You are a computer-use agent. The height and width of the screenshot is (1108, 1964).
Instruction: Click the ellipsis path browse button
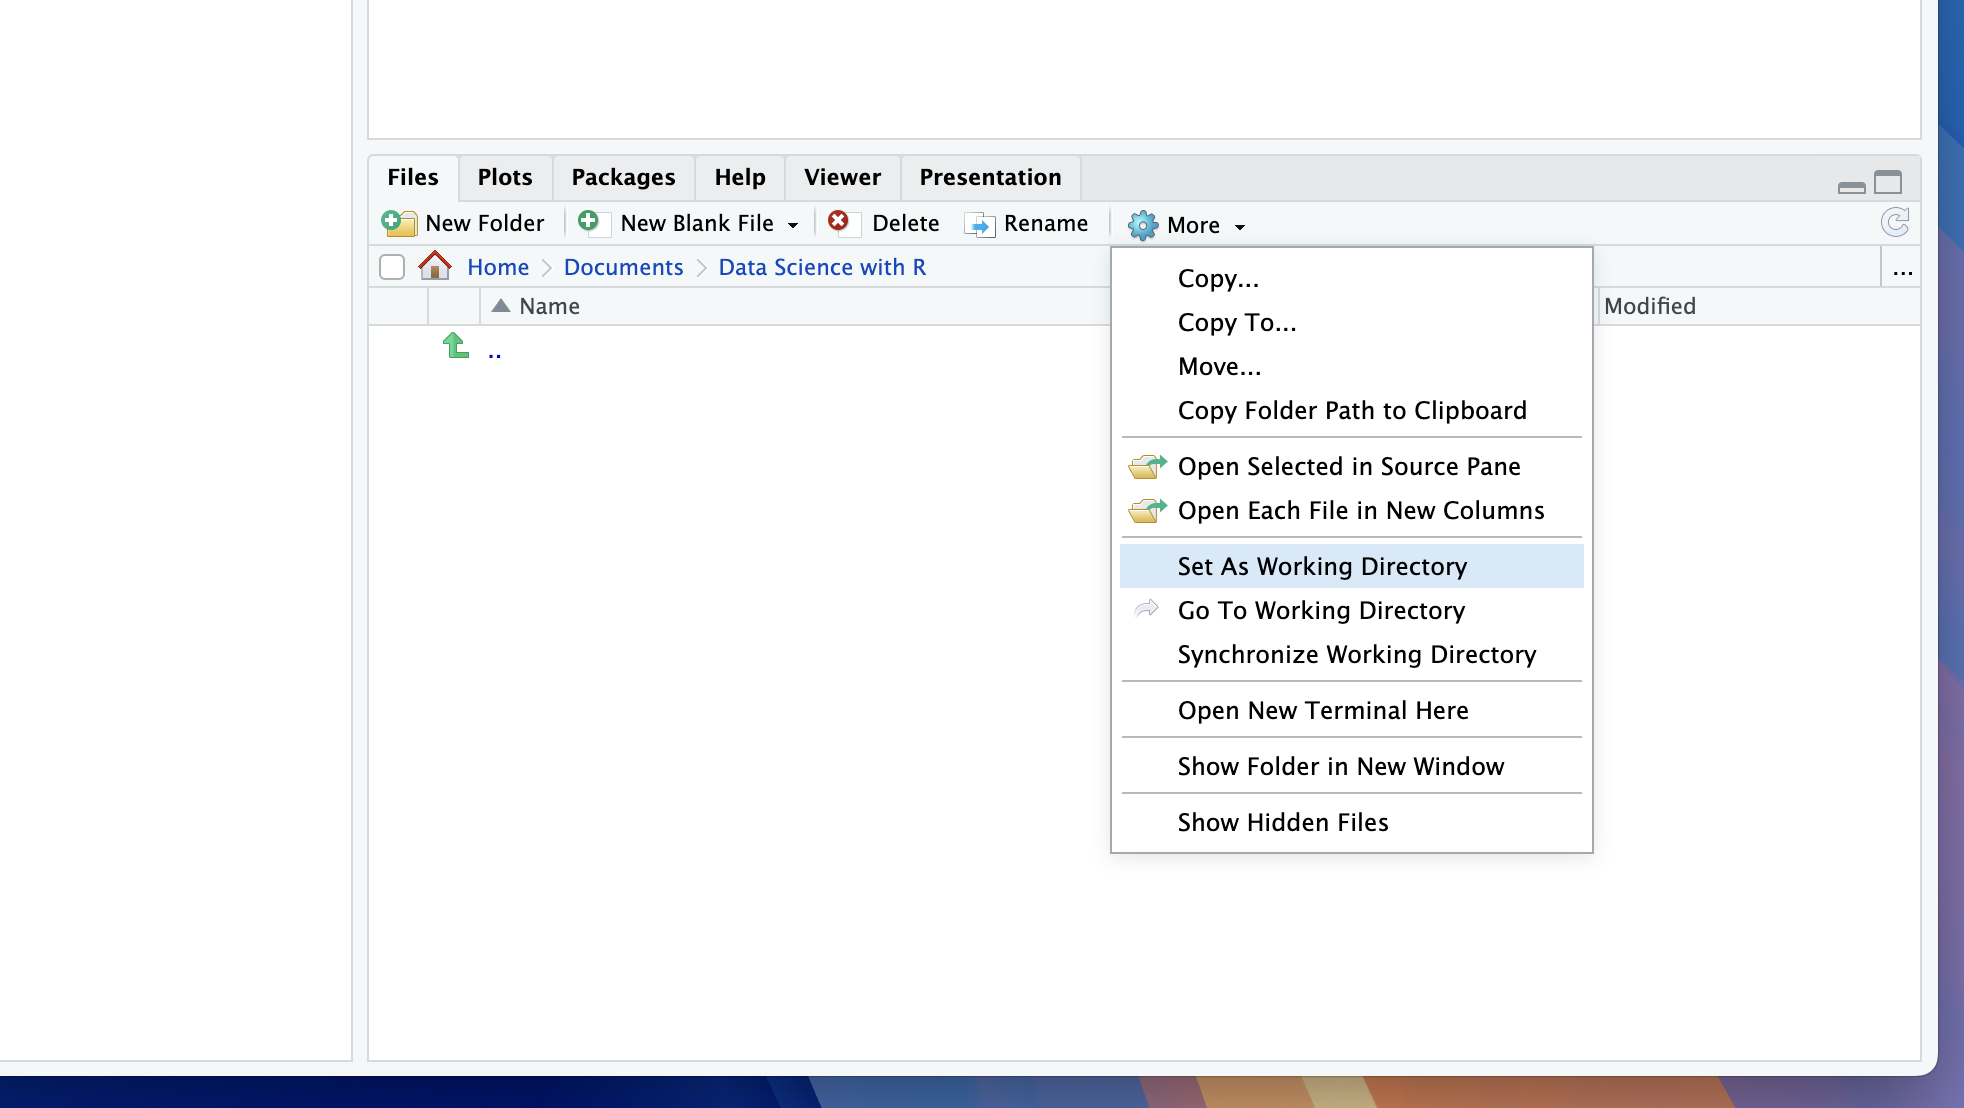pos(1902,269)
